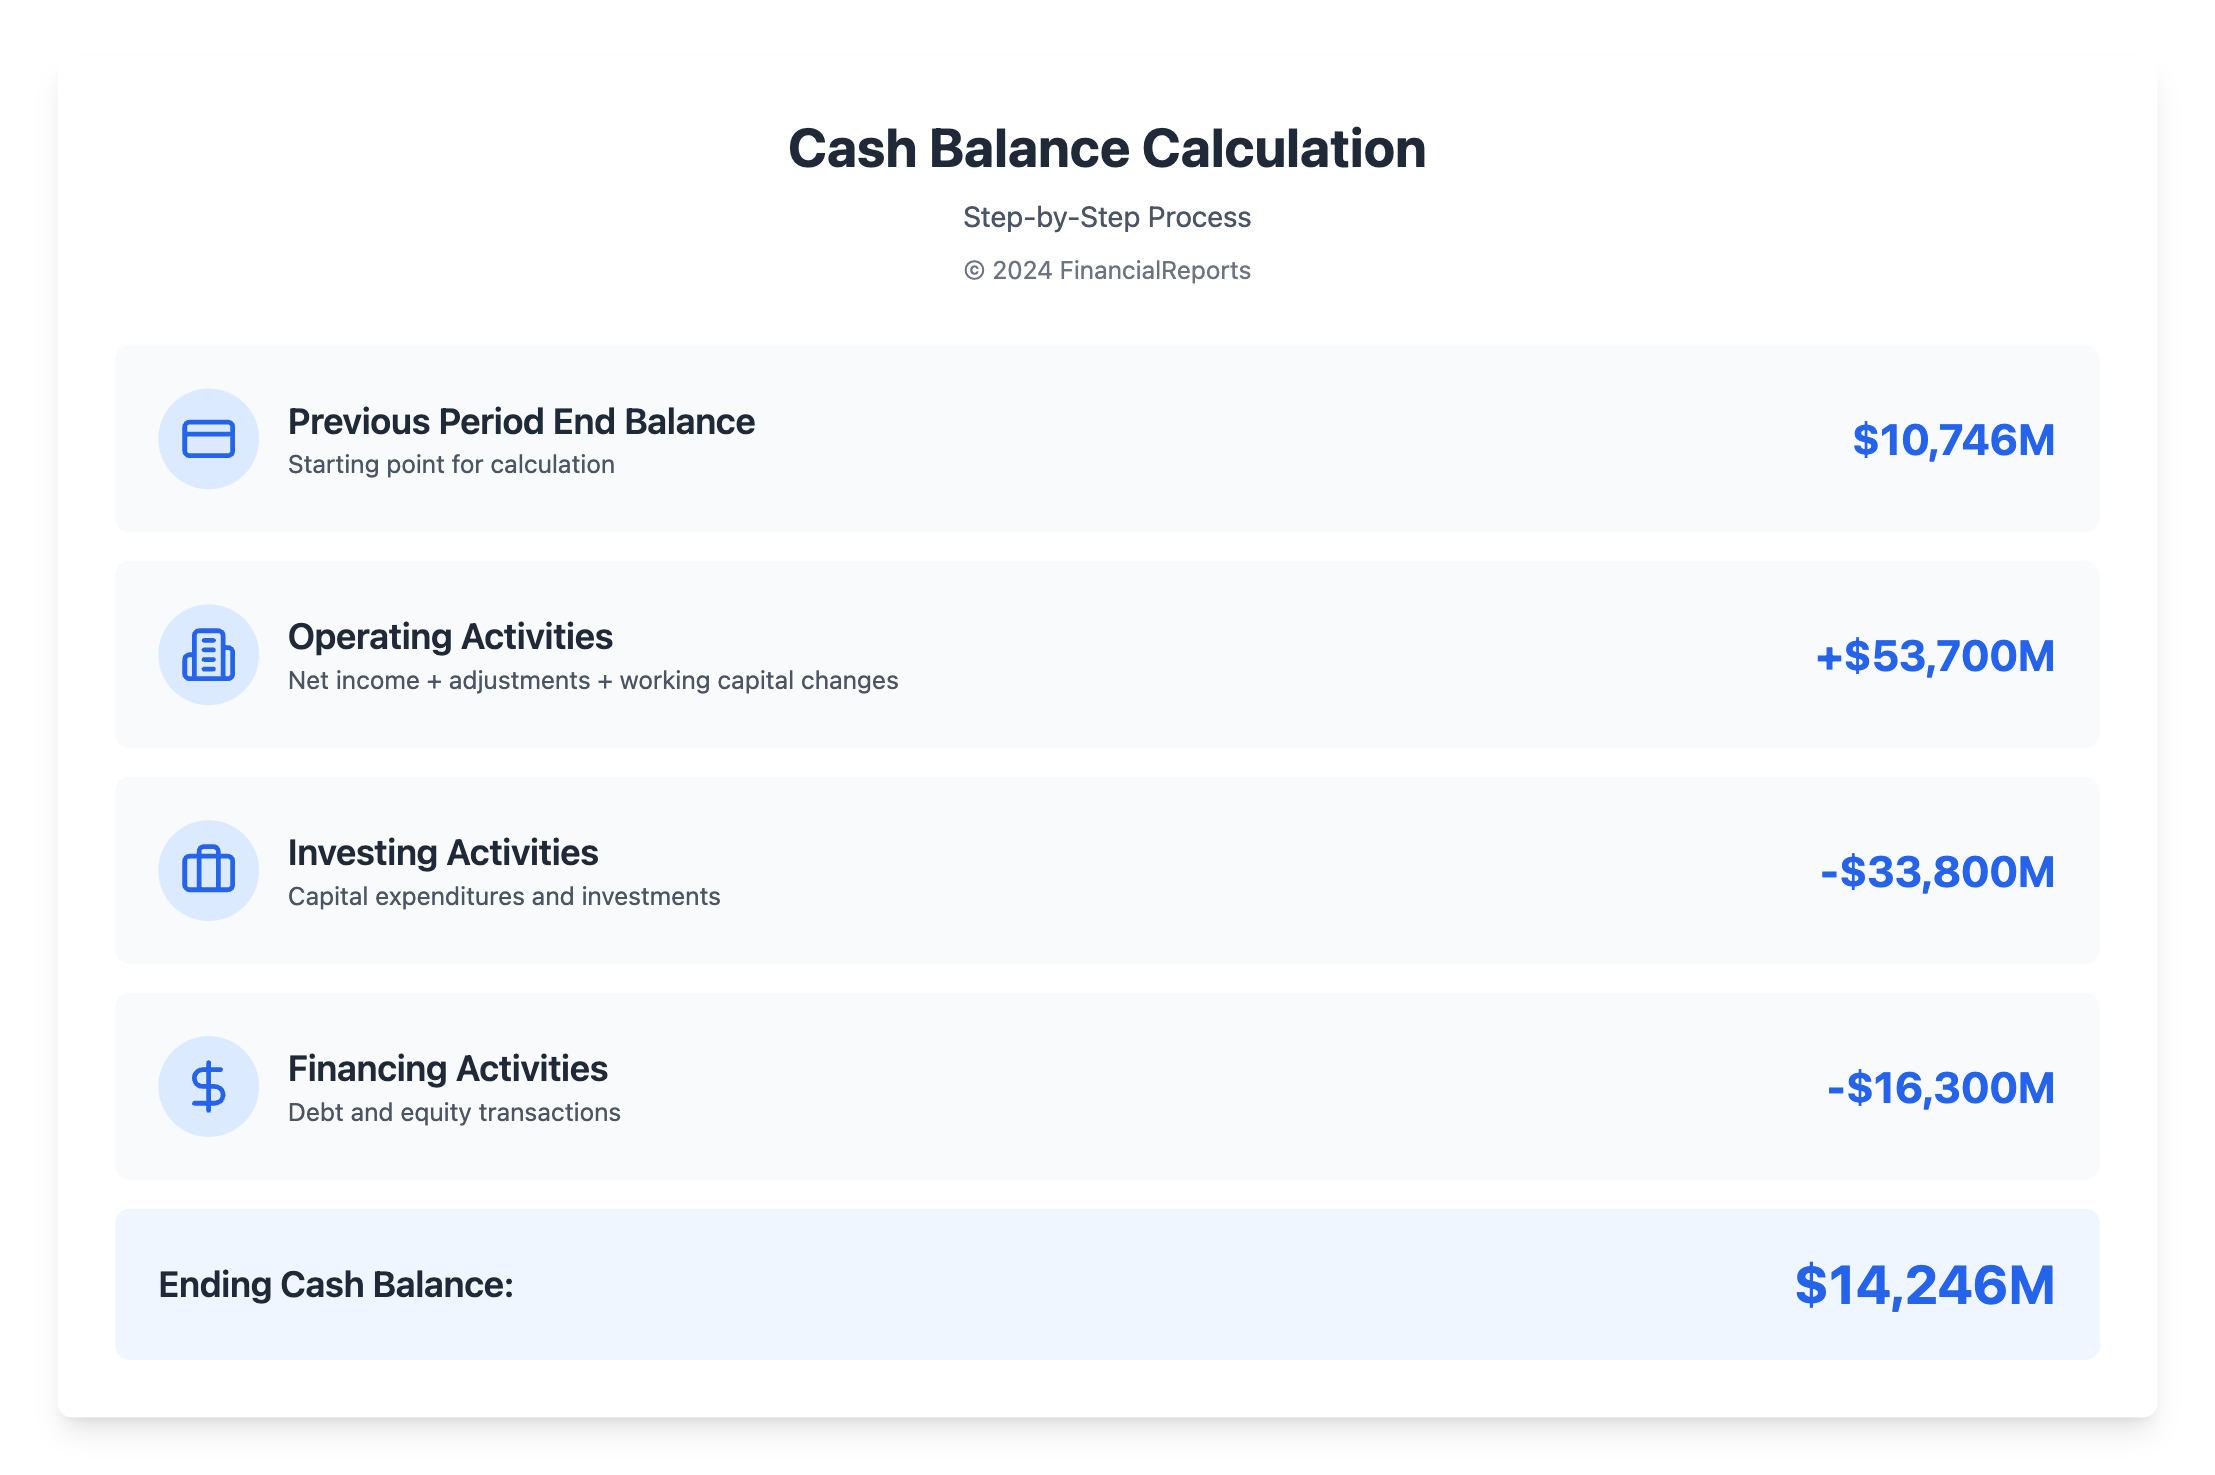Click Debt and equity transactions description
2215x1475 pixels.
click(x=454, y=1113)
